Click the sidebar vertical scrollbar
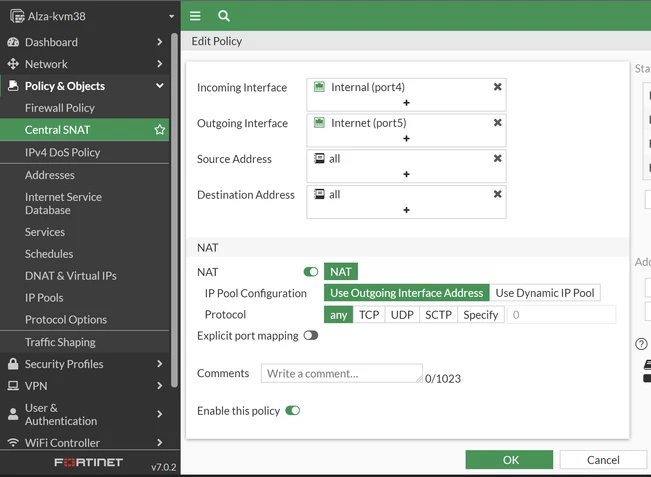651x477 pixels. tap(174, 210)
